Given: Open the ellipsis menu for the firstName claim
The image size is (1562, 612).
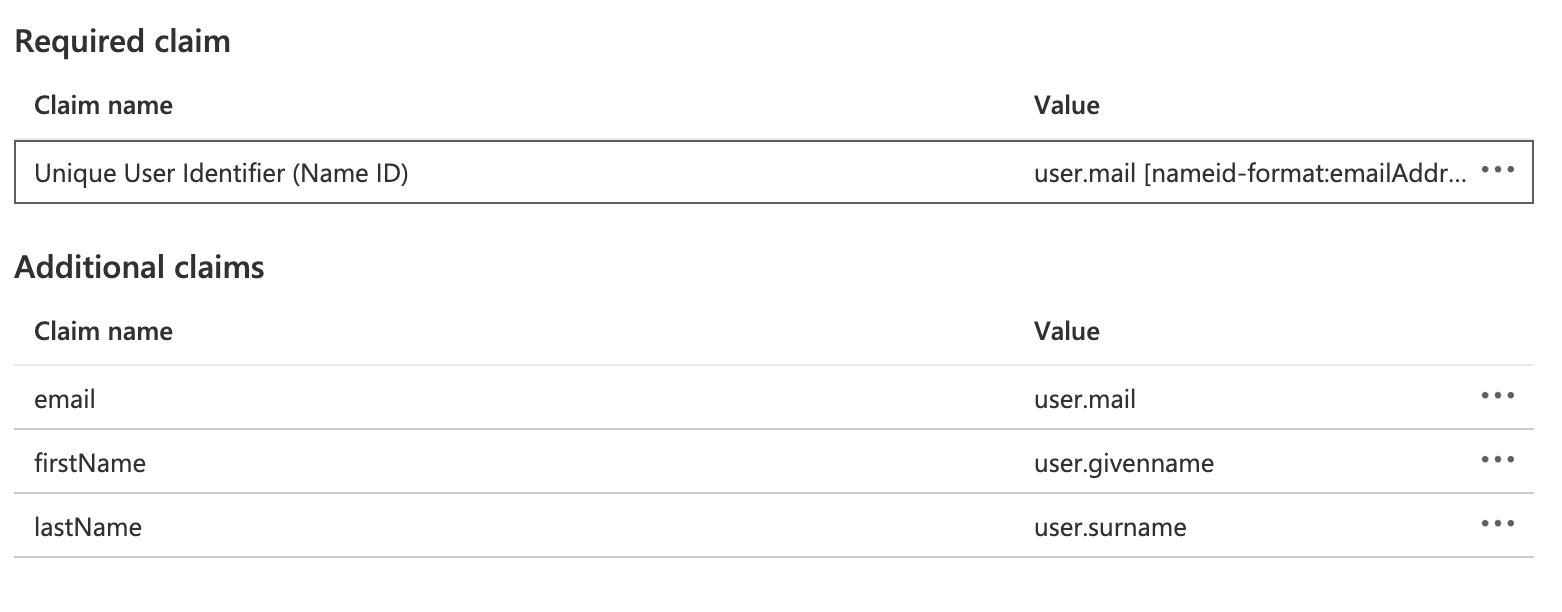Looking at the screenshot, I should (x=1498, y=461).
